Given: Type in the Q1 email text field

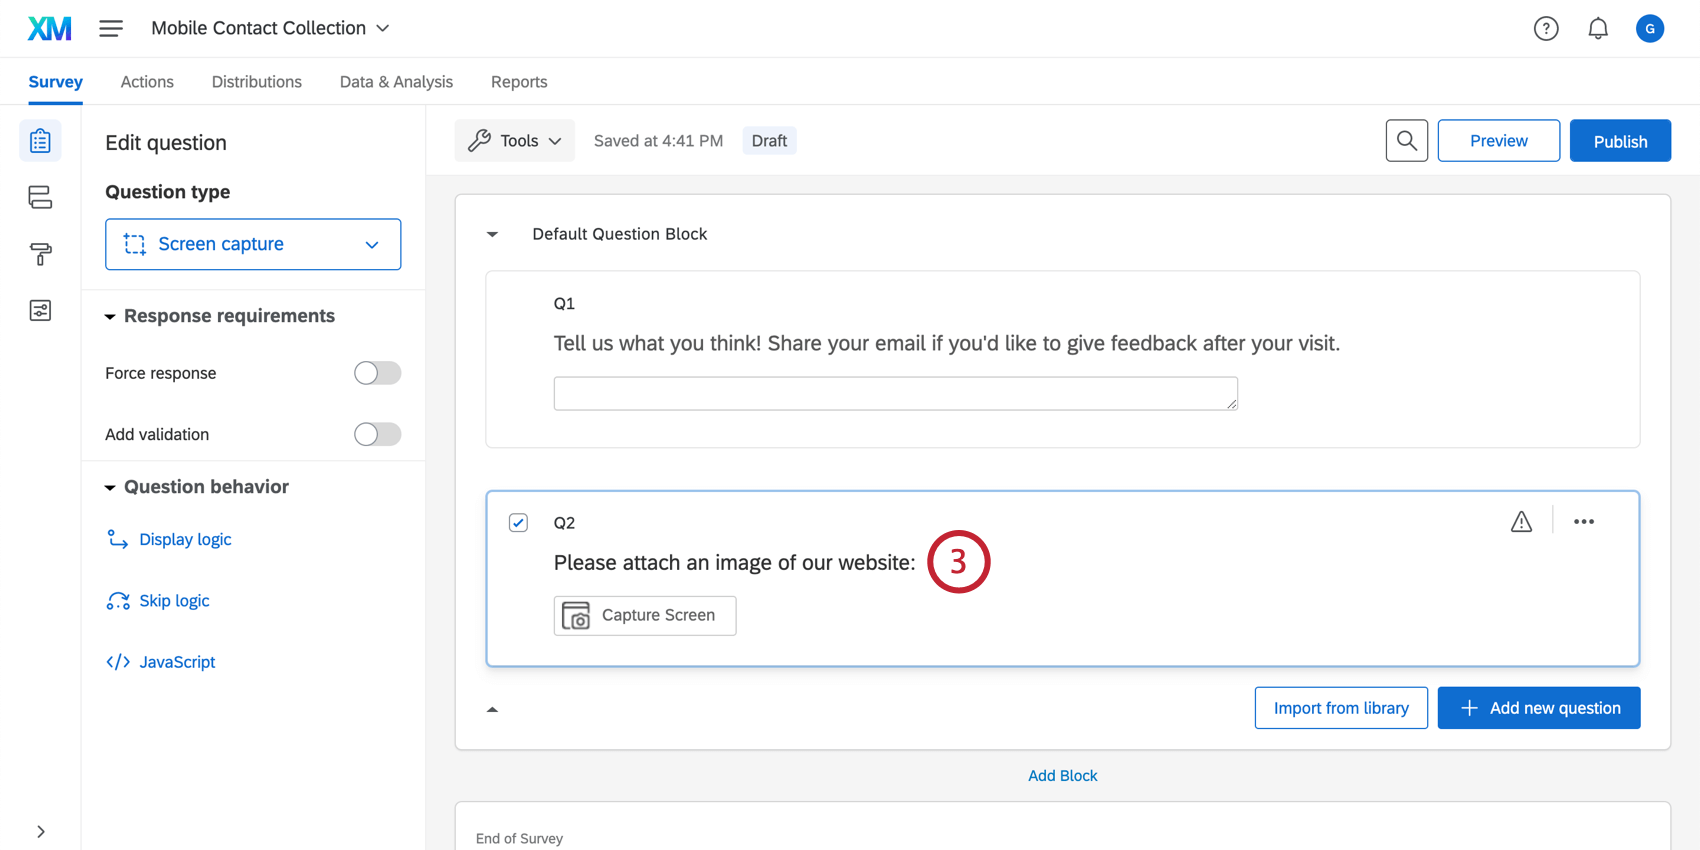Looking at the screenshot, I should click(x=895, y=393).
